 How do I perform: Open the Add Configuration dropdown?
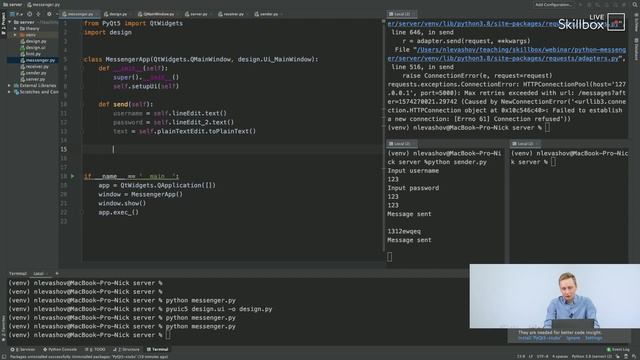pyautogui.click(x=553, y=4)
